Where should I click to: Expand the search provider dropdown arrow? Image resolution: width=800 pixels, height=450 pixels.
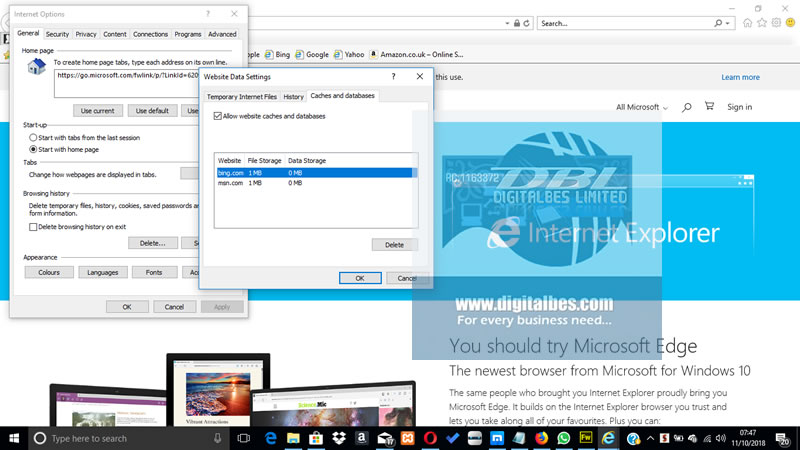728,23
